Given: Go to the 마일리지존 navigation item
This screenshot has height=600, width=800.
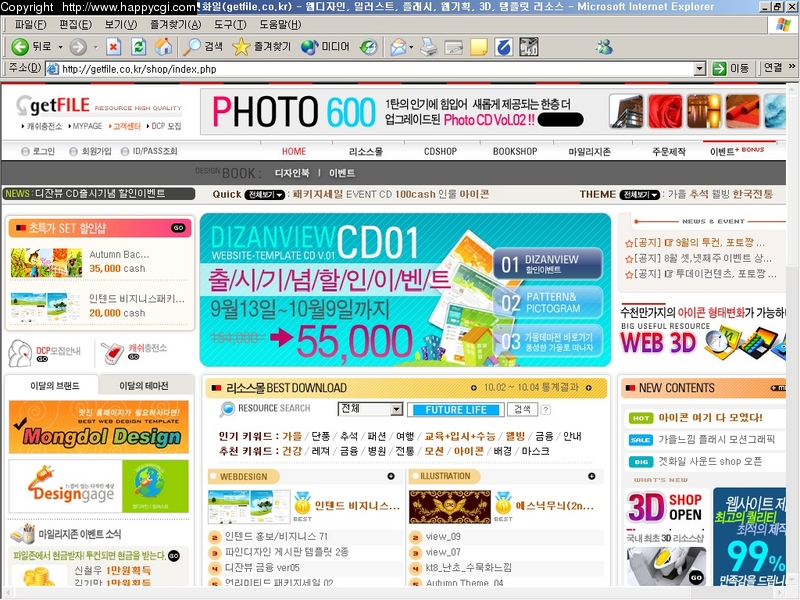Looking at the screenshot, I should tap(589, 152).
